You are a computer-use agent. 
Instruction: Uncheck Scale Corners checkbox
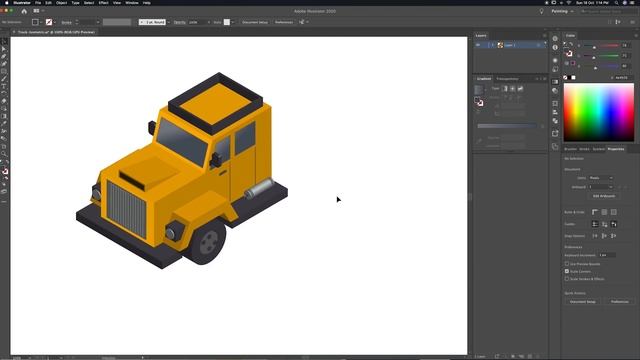567,271
